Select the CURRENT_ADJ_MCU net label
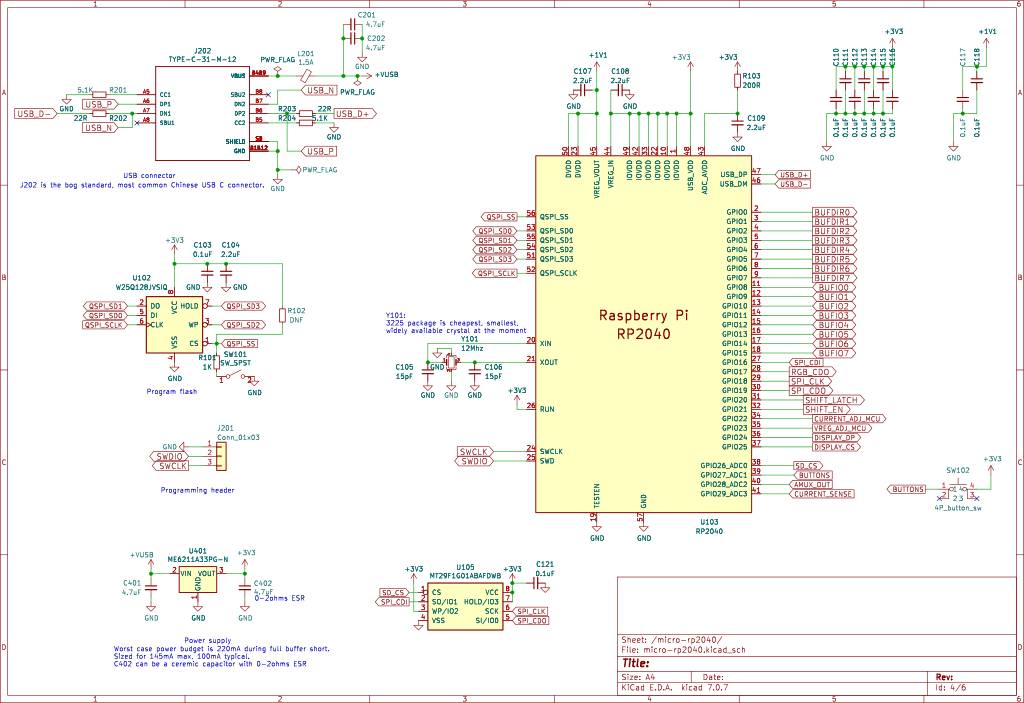 [849, 419]
